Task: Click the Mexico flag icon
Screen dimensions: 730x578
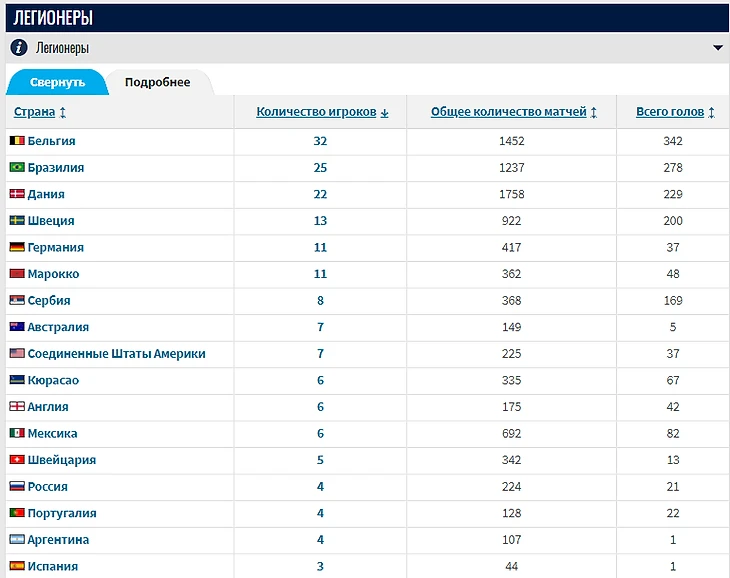Action: tap(17, 433)
